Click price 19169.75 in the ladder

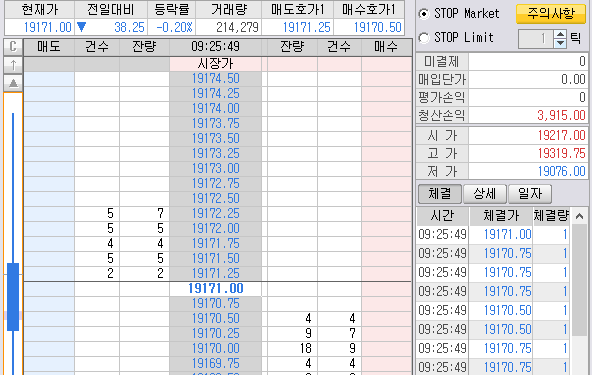pos(216,364)
